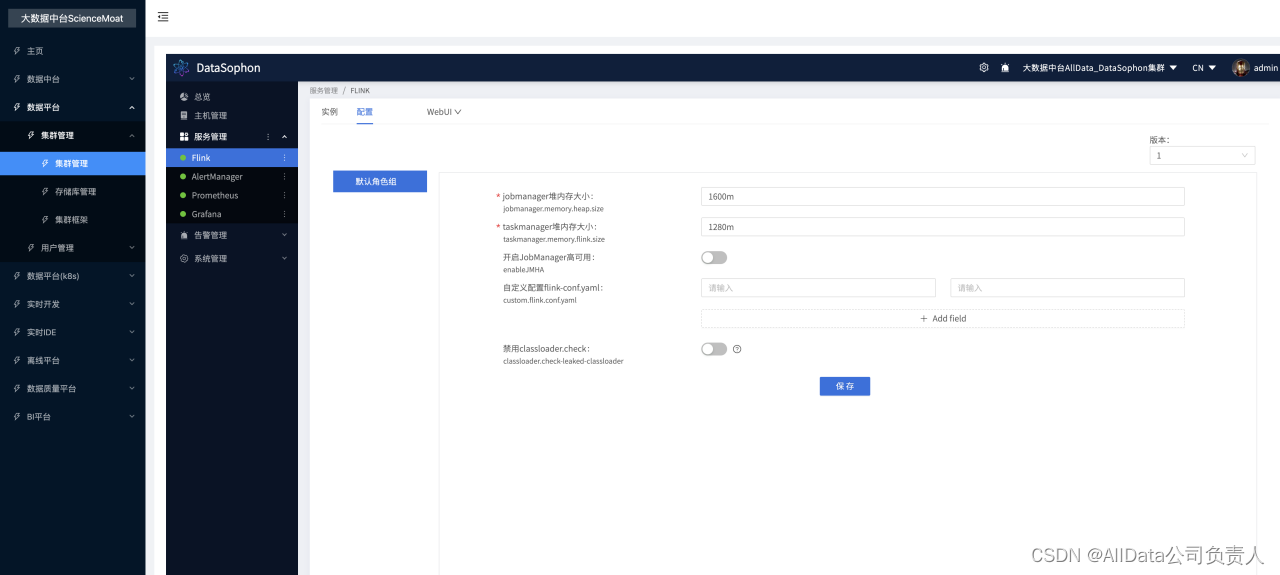Image resolution: width=1280 pixels, height=575 pixels.
Task: Click the sidebar collapse icon at top
Action: click(163, 16)
